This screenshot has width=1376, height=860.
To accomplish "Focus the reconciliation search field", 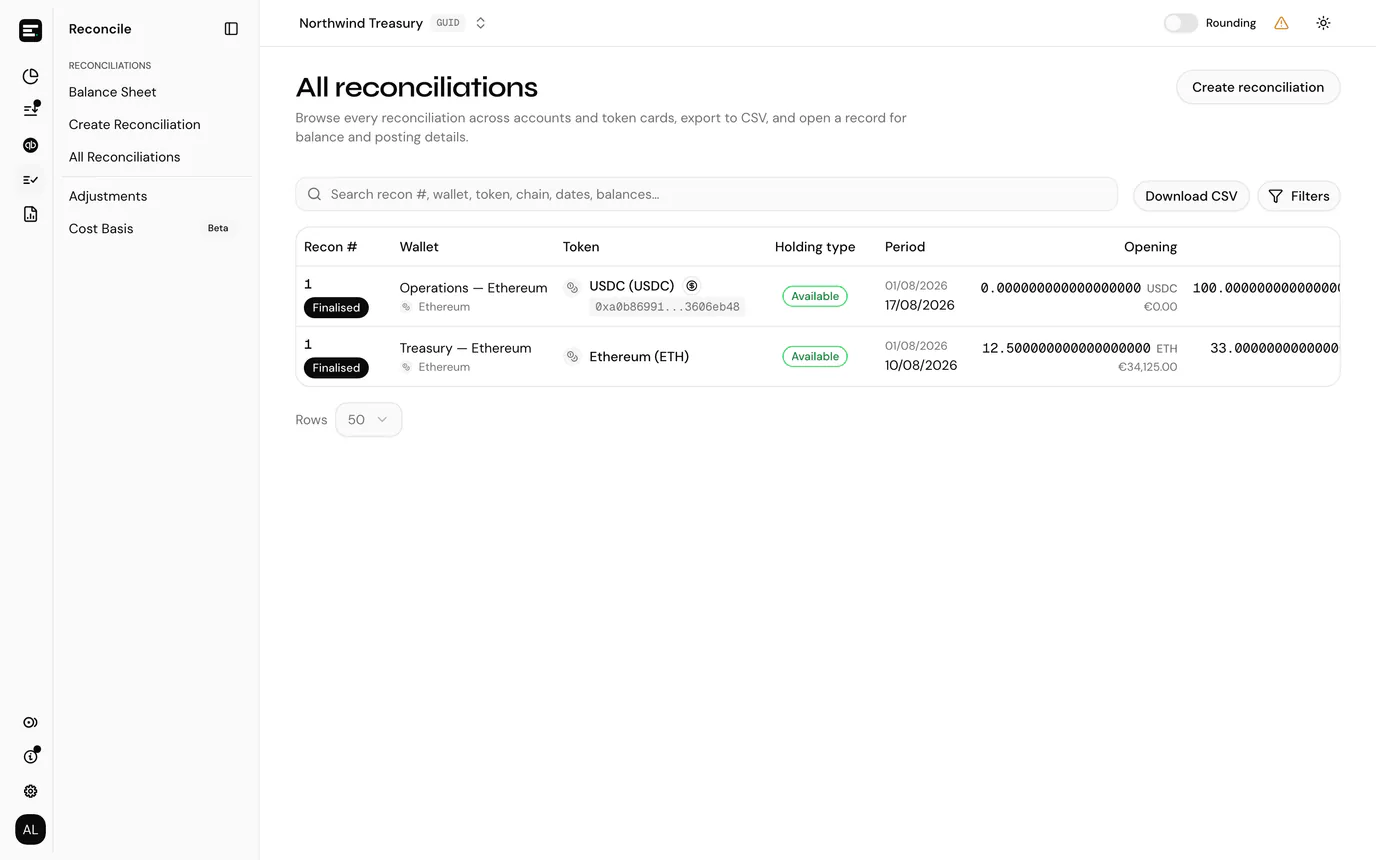I will pos(706,194).
